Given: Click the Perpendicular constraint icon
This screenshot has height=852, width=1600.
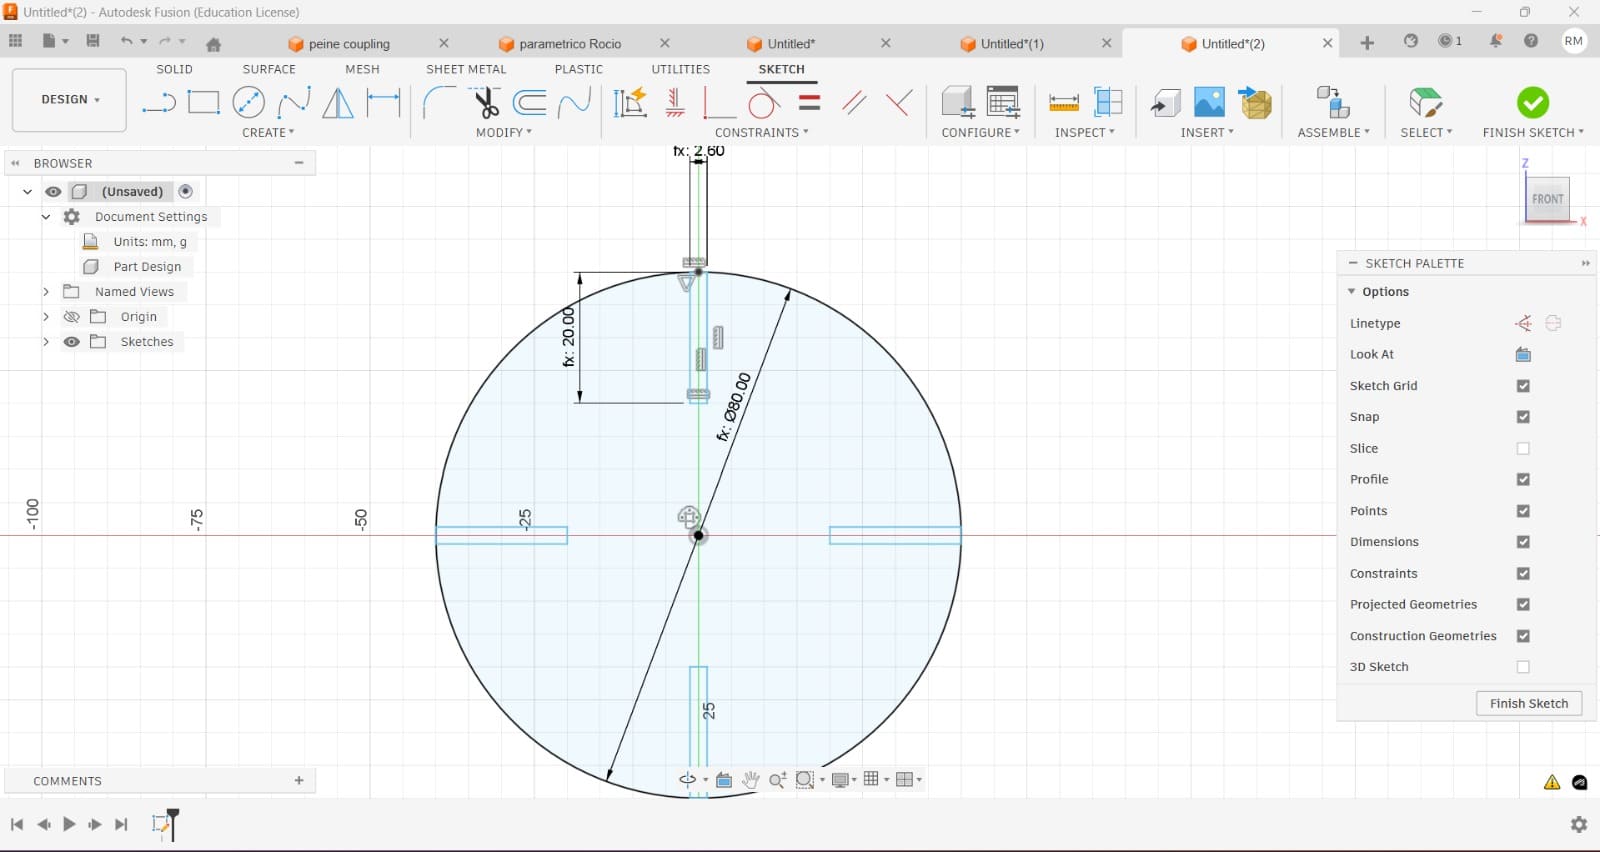Looking at the screenshot, I should [899, 102].
